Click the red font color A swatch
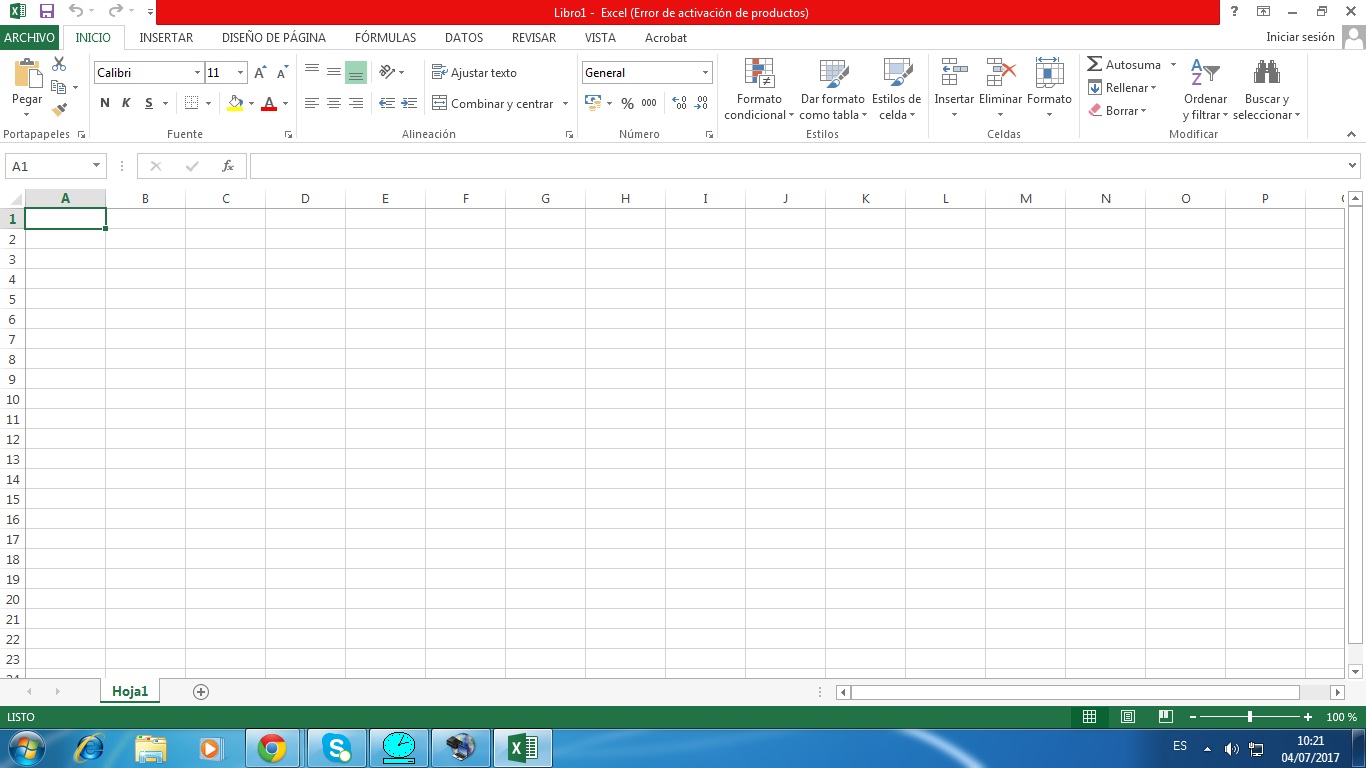The image size is (1366, 768). tap(269, 103)
